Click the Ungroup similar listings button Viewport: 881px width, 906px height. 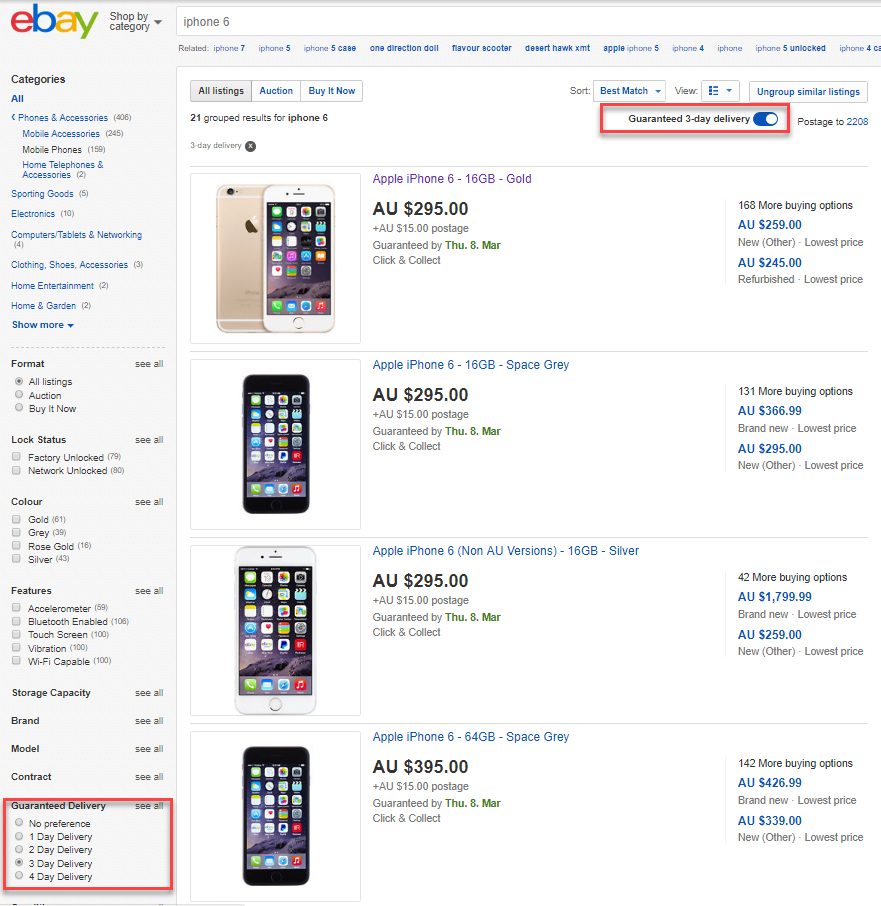click(x=808, y=90)
